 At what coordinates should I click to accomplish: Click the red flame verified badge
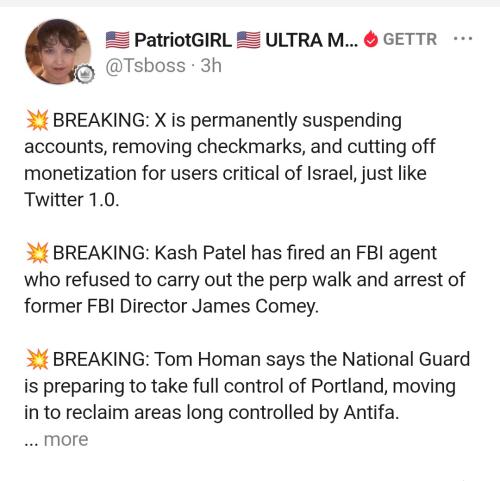coord(371,39)
